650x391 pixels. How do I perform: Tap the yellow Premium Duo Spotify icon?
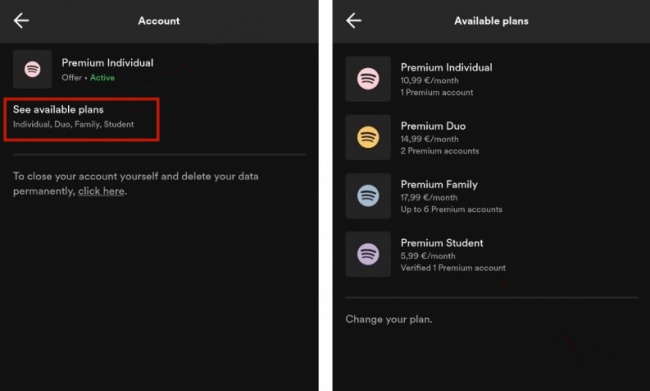click(368, 137)
